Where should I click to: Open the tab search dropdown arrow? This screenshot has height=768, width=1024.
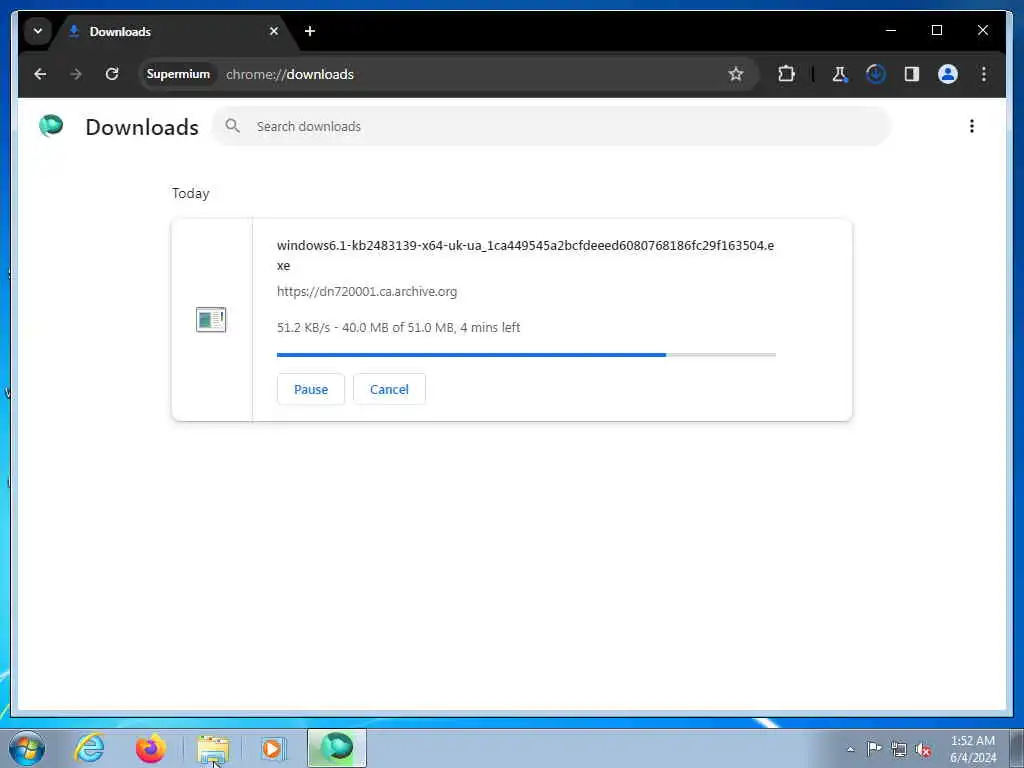(x=38, y=31)
